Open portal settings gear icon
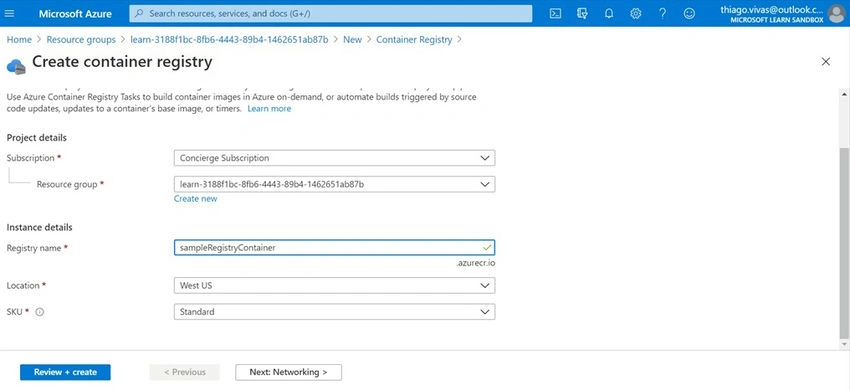 click(635, 14)
